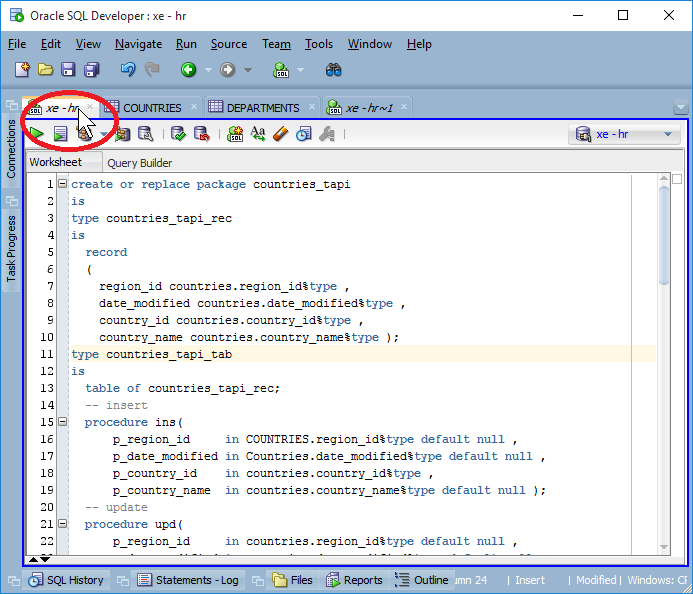Open the Statements - Log panel
Screen dimensions: 693x594
188,580
